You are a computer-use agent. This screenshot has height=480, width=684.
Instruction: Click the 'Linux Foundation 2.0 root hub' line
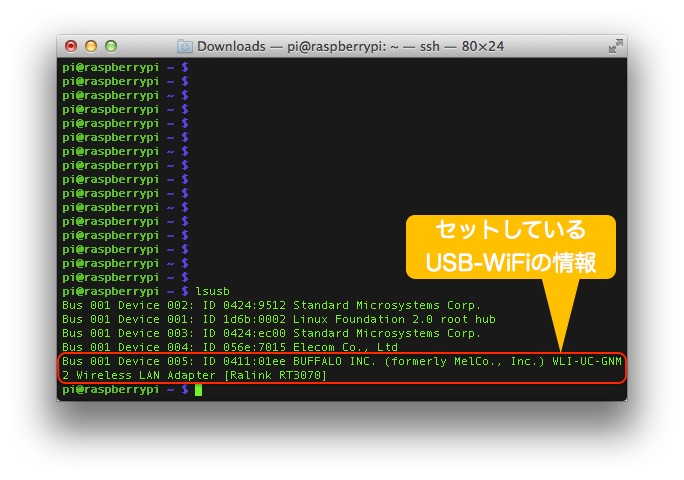[279, 319]
